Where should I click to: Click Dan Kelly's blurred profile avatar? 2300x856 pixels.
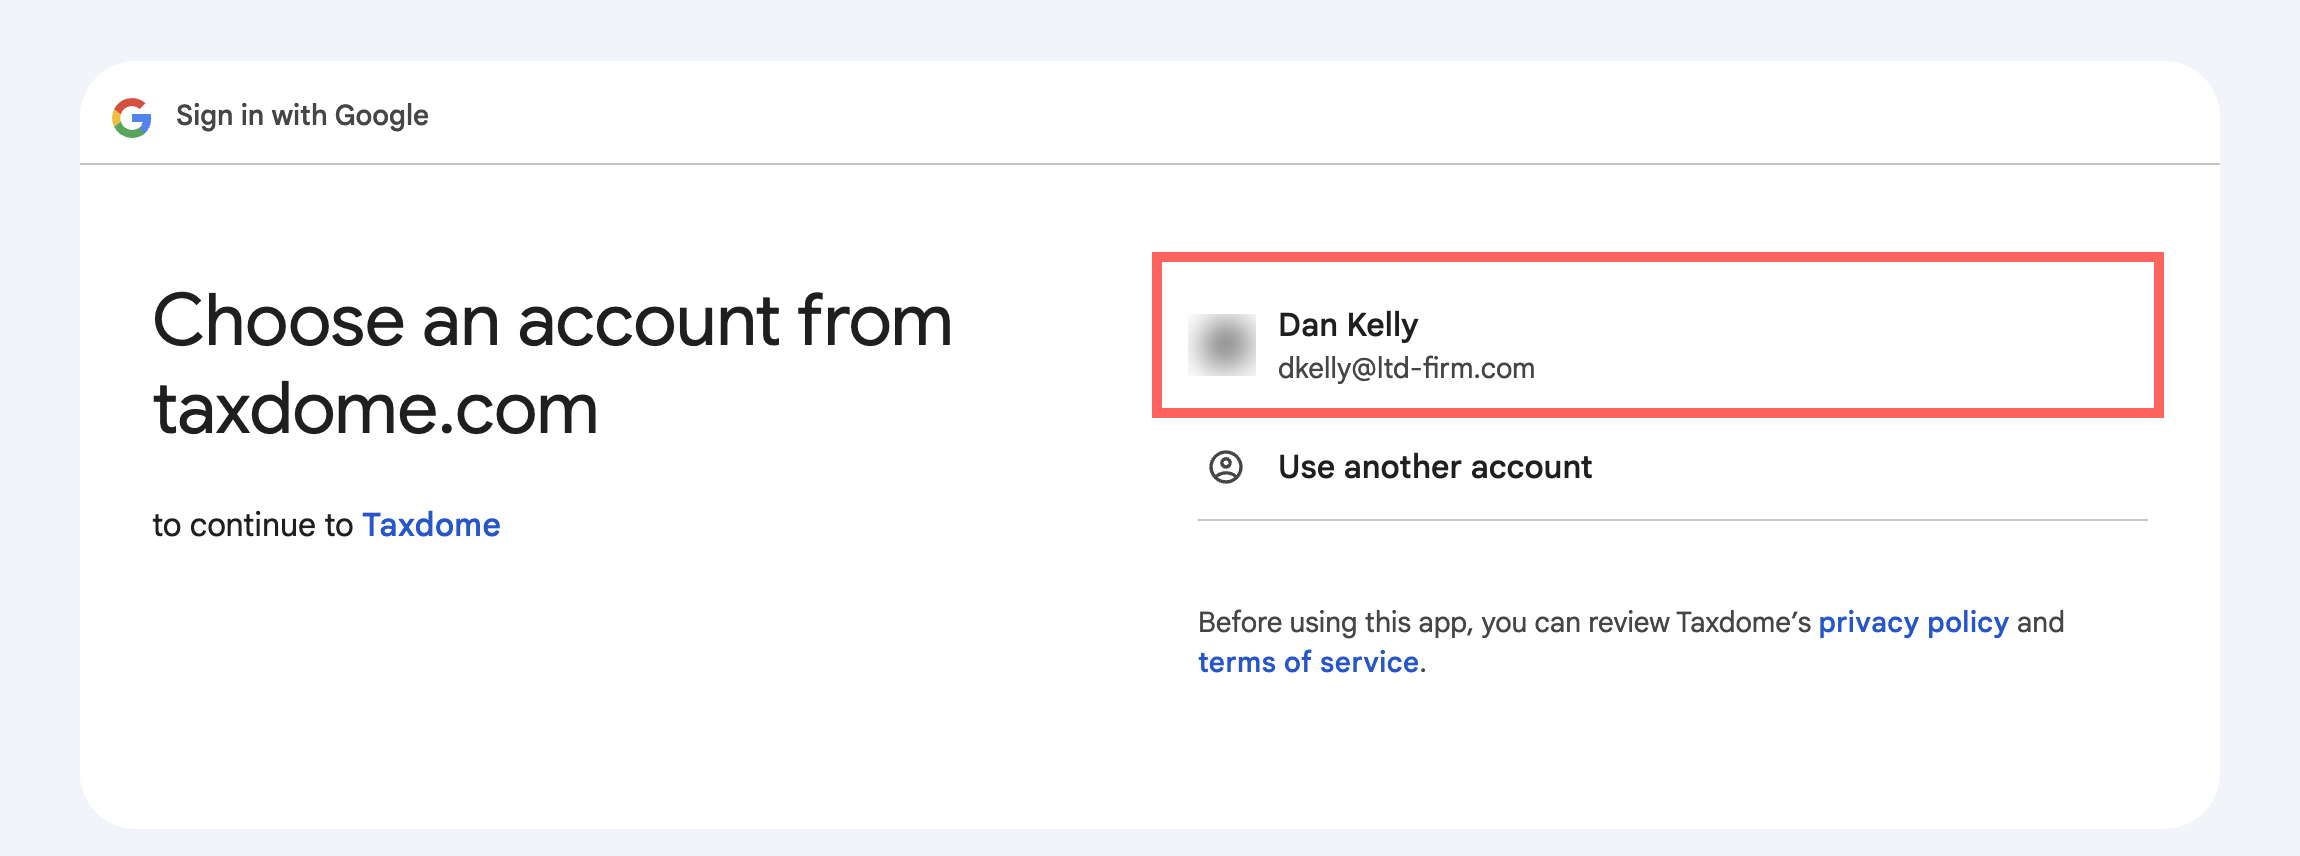1222,345
